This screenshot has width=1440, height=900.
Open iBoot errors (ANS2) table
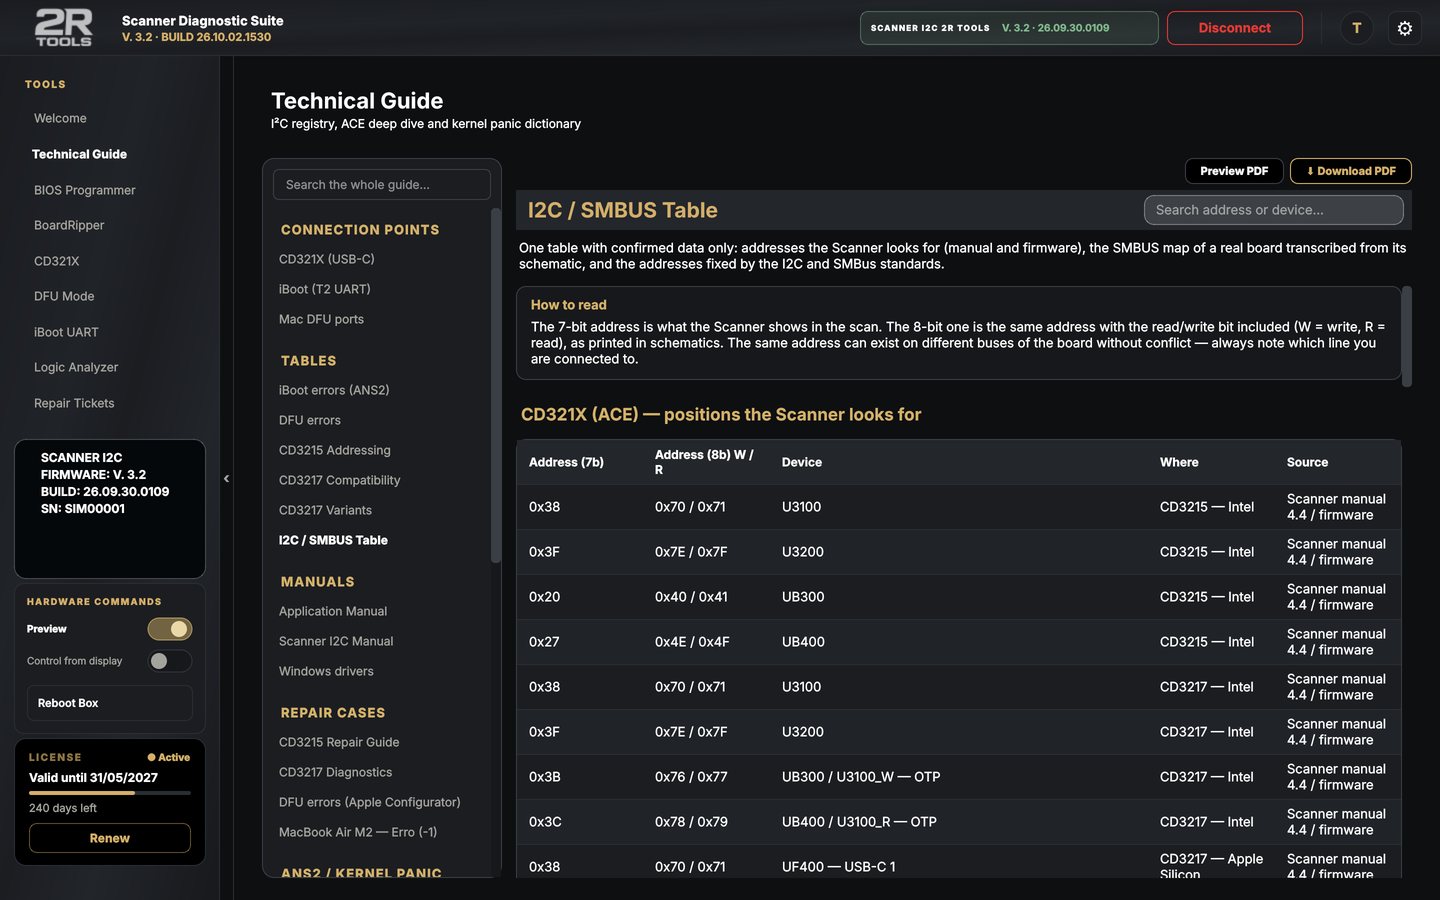[334, 390]
